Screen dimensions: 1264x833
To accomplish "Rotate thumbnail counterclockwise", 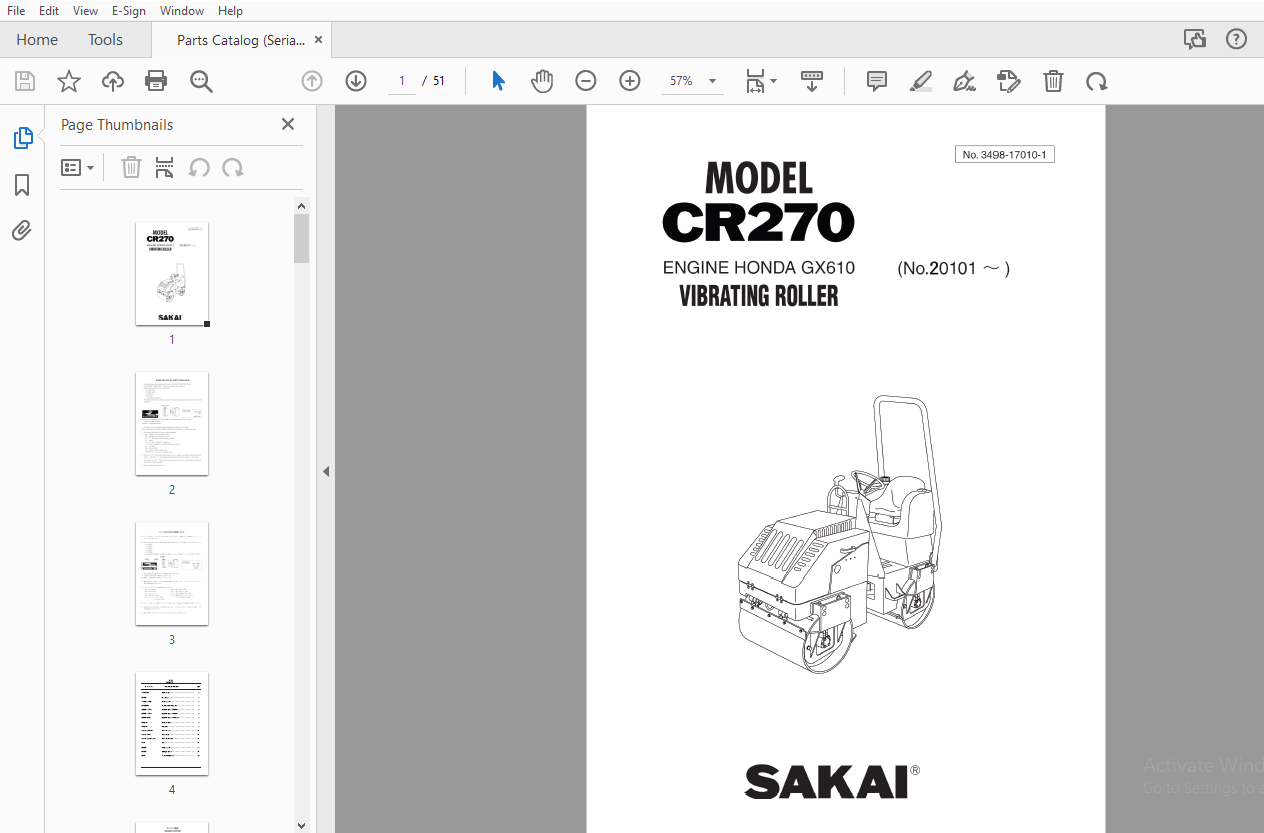I will click(x=199, y=167).
